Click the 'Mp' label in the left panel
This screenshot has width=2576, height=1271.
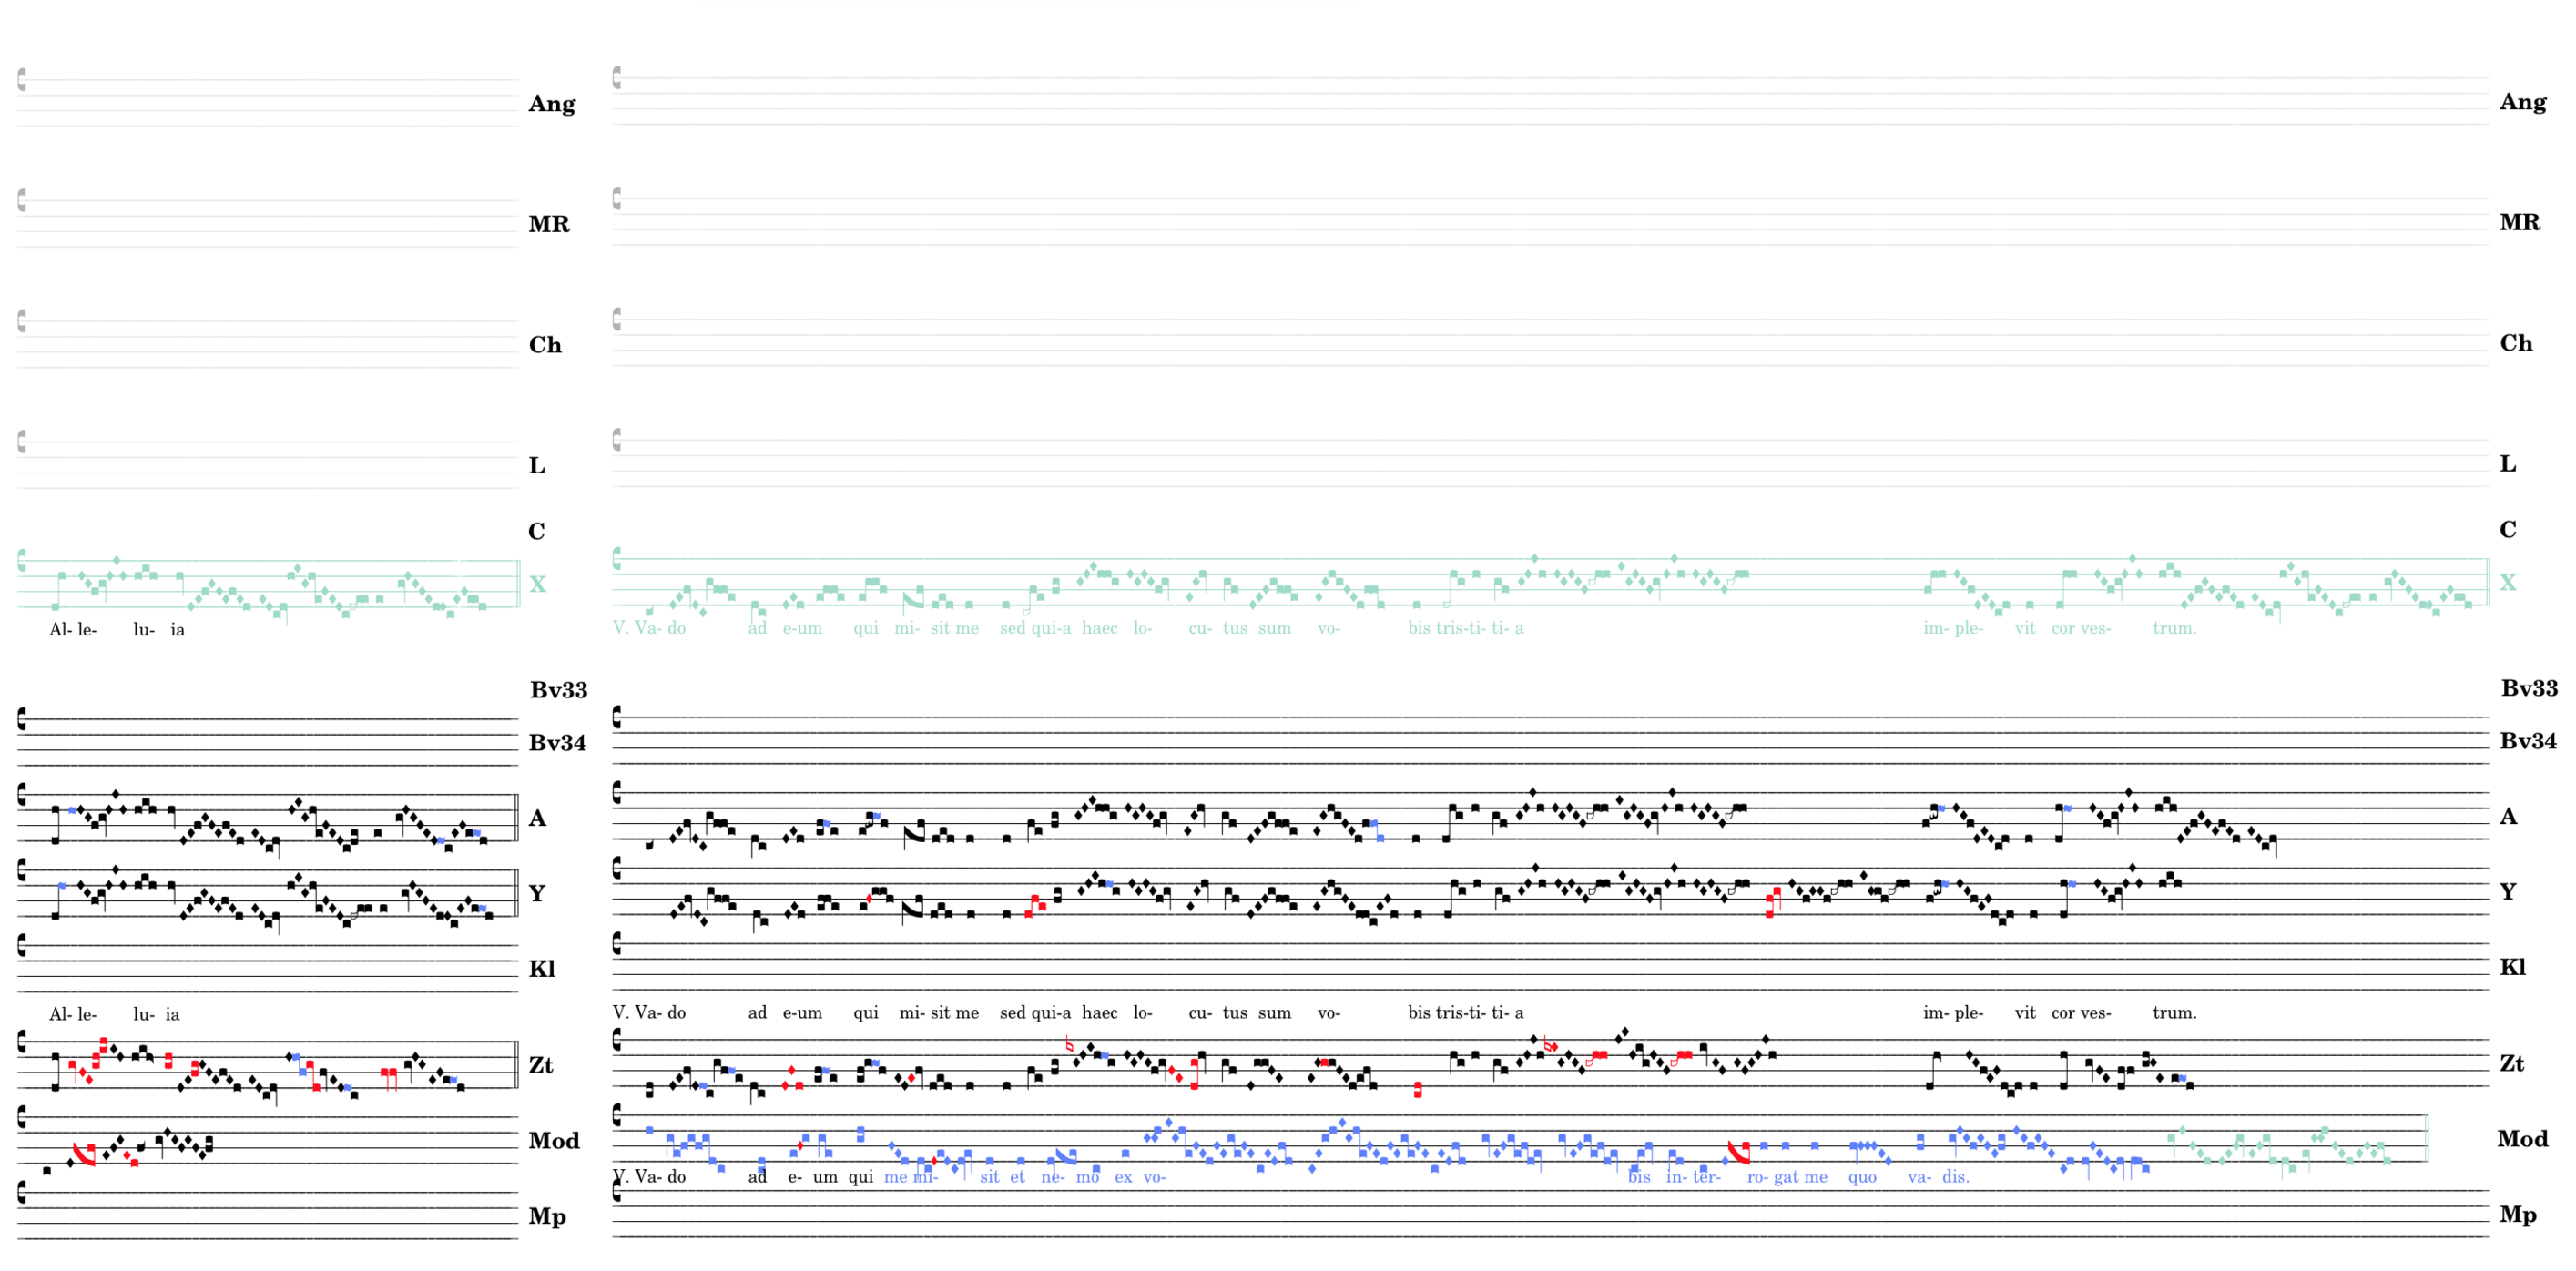546,1216
